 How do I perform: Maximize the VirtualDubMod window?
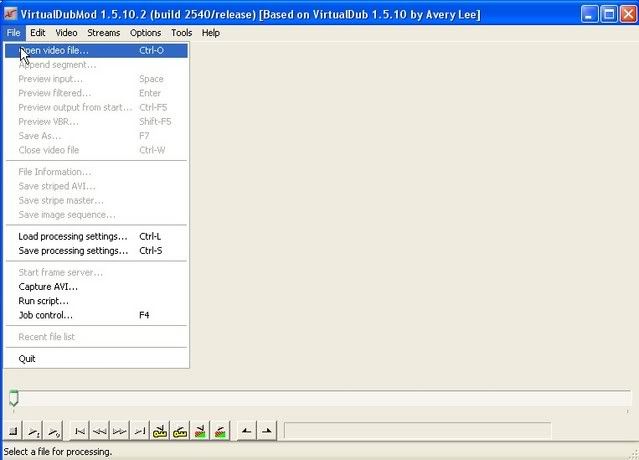pos(609,15)
